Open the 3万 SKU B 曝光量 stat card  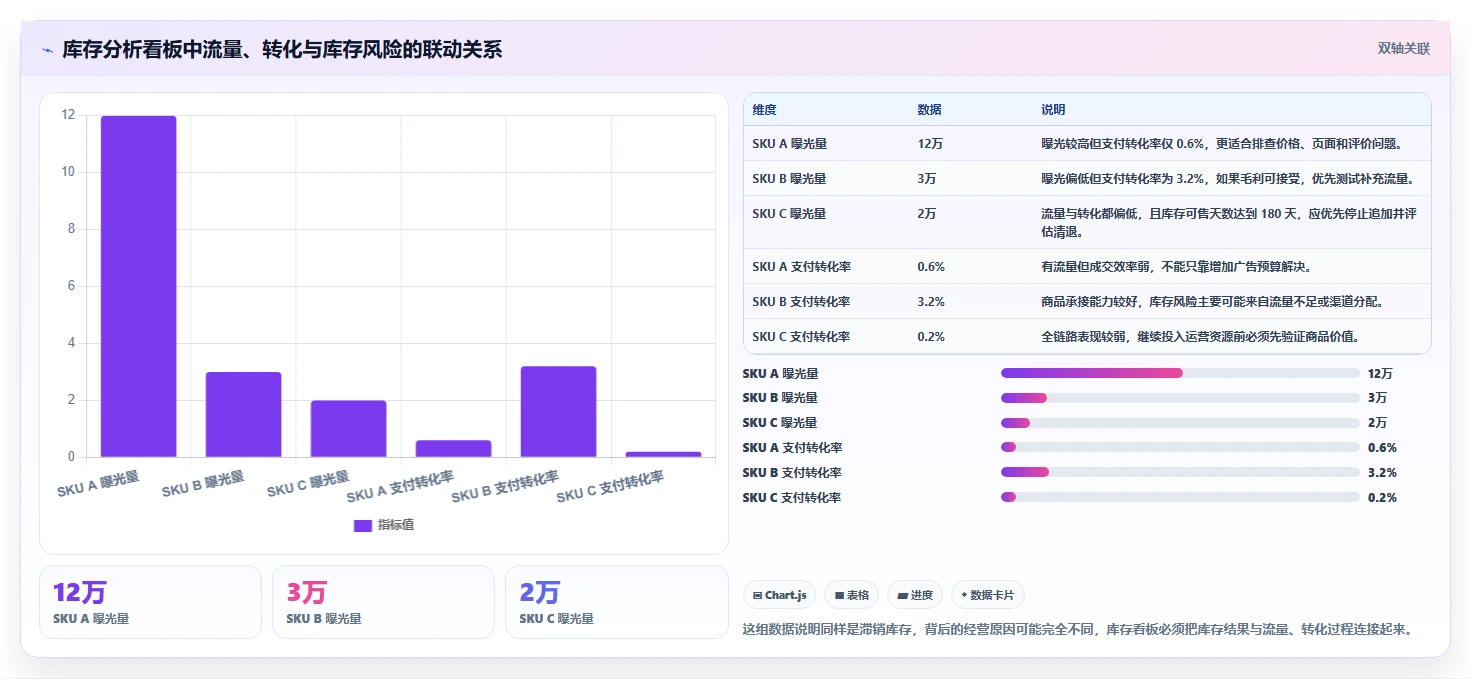pyautogui.click(x=383, y=602)
